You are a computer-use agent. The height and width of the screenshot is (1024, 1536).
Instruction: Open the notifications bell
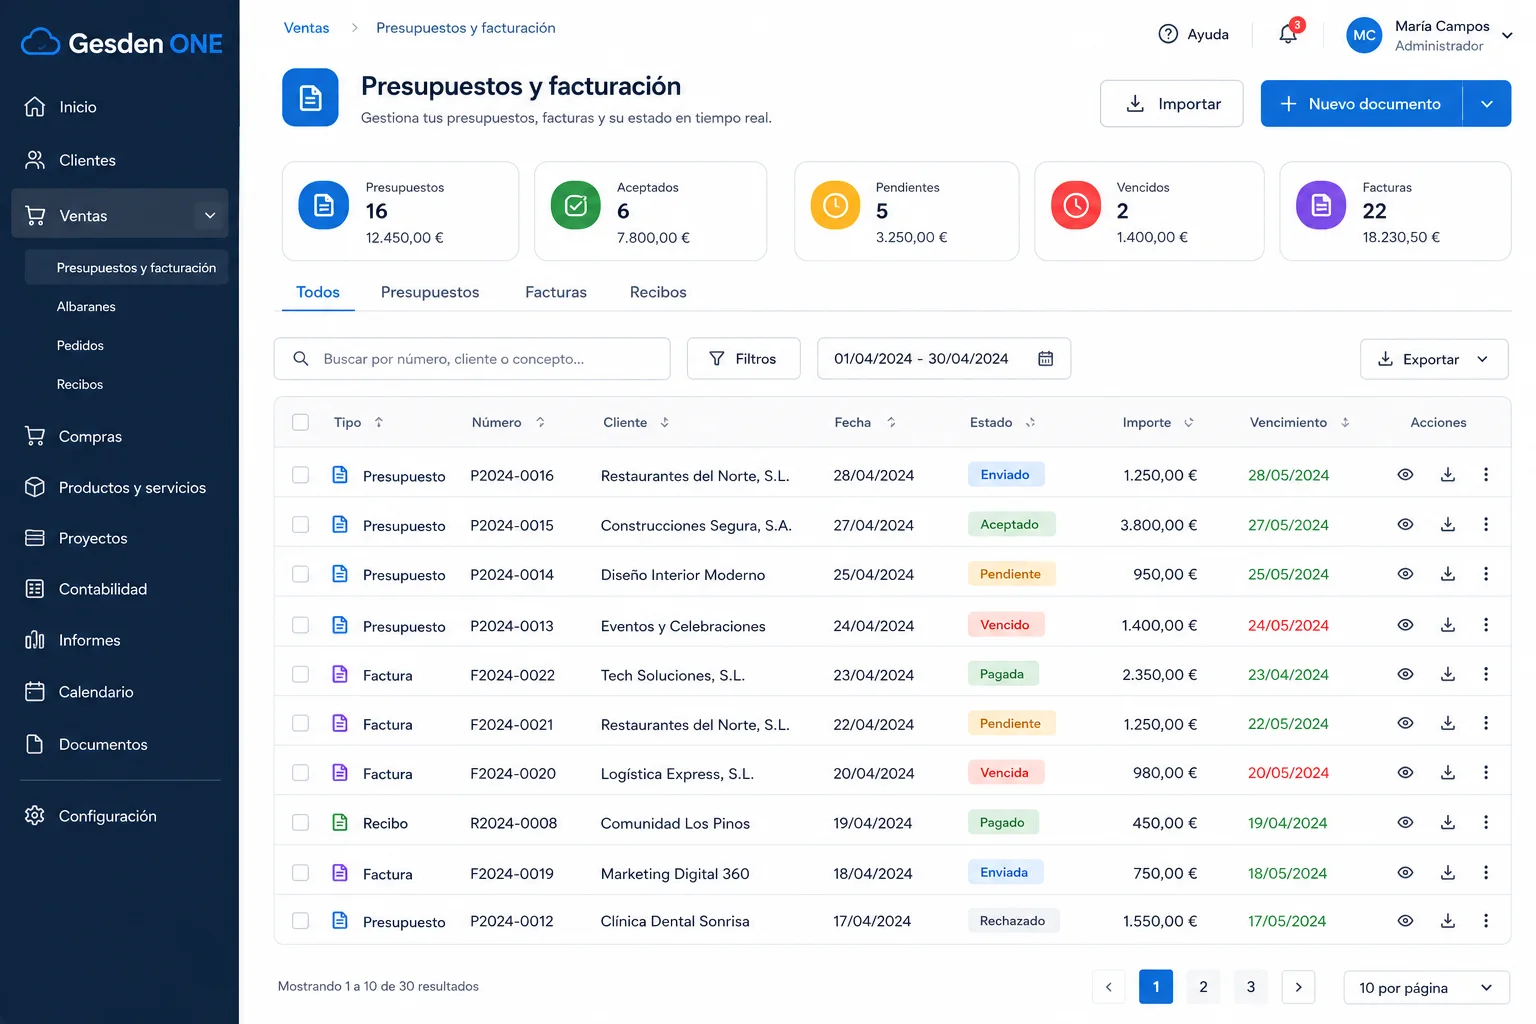[1288, 34]
